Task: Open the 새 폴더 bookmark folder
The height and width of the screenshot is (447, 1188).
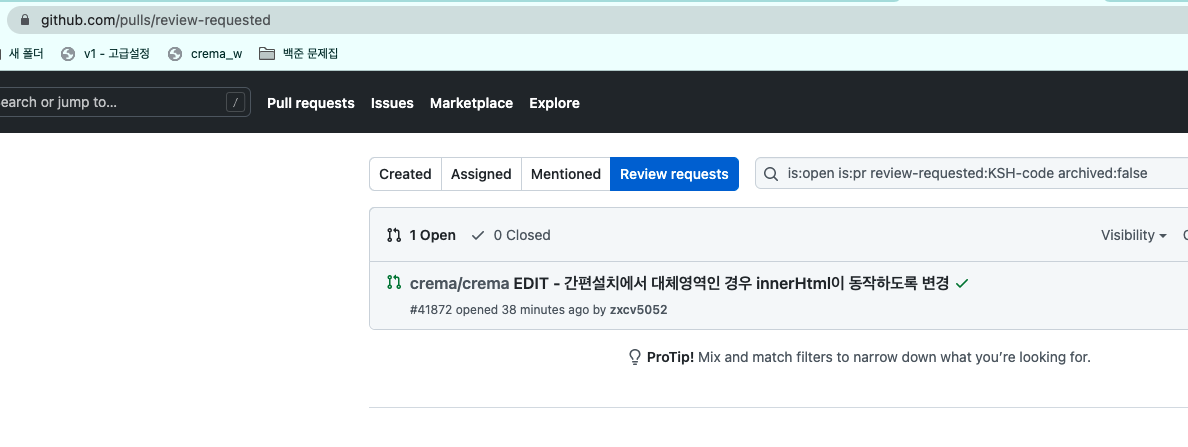Action: coord(22,54)
